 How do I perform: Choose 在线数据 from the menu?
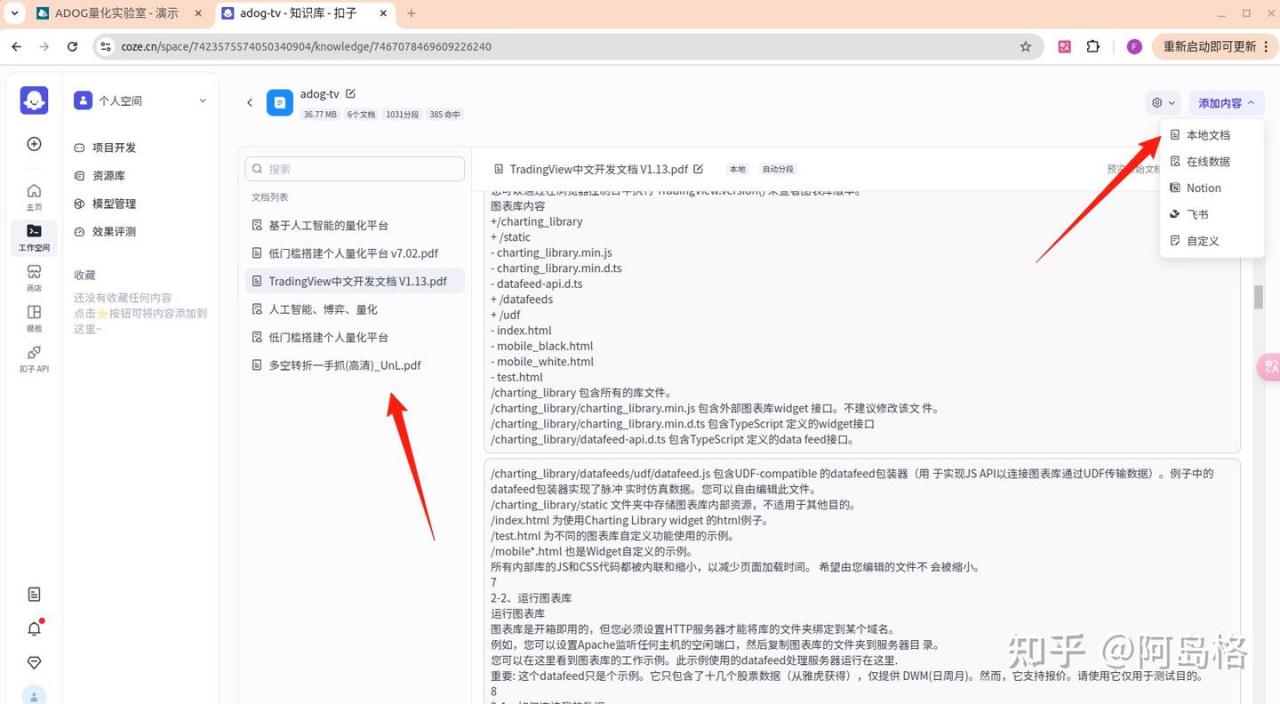tap(1212, 161)
